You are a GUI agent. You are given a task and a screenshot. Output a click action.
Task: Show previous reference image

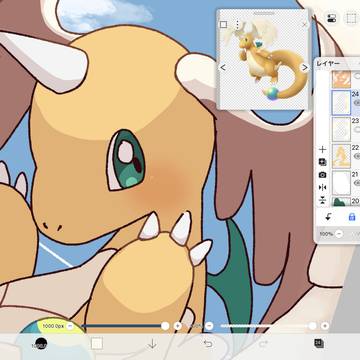[223, 68]
